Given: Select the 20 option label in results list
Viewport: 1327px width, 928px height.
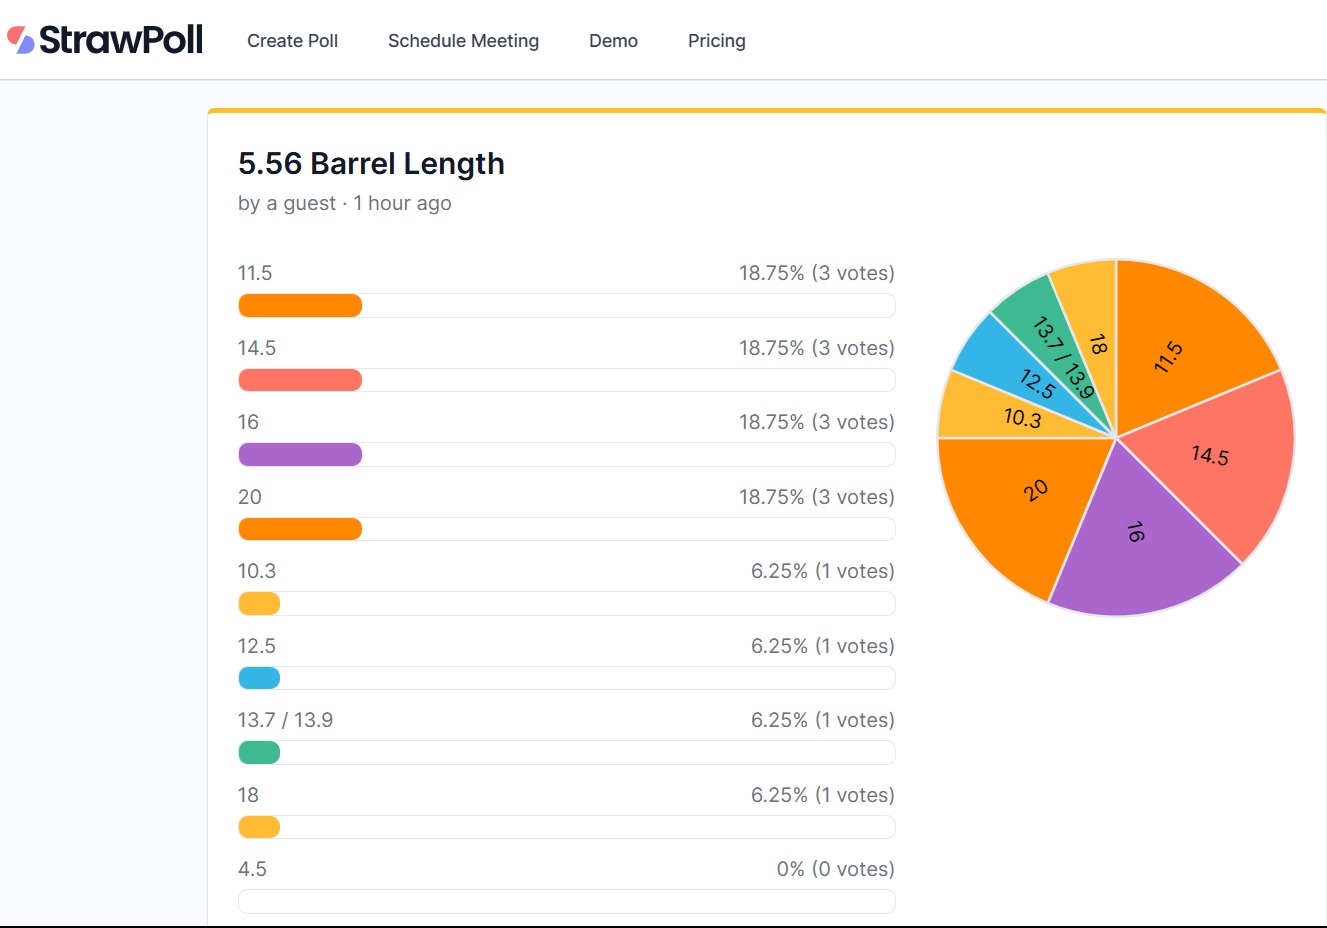Looking at the screenshot, I should [x=250, y=497].
